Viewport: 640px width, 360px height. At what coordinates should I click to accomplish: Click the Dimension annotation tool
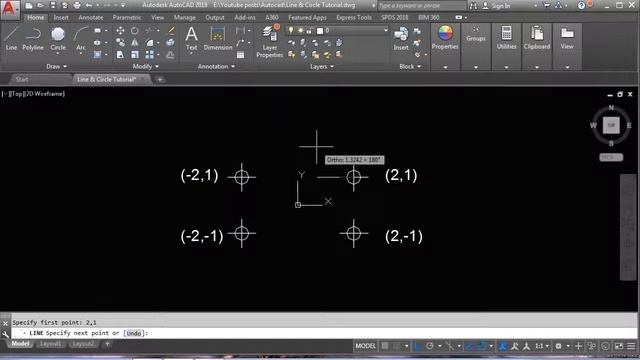(x=218, y=39)
